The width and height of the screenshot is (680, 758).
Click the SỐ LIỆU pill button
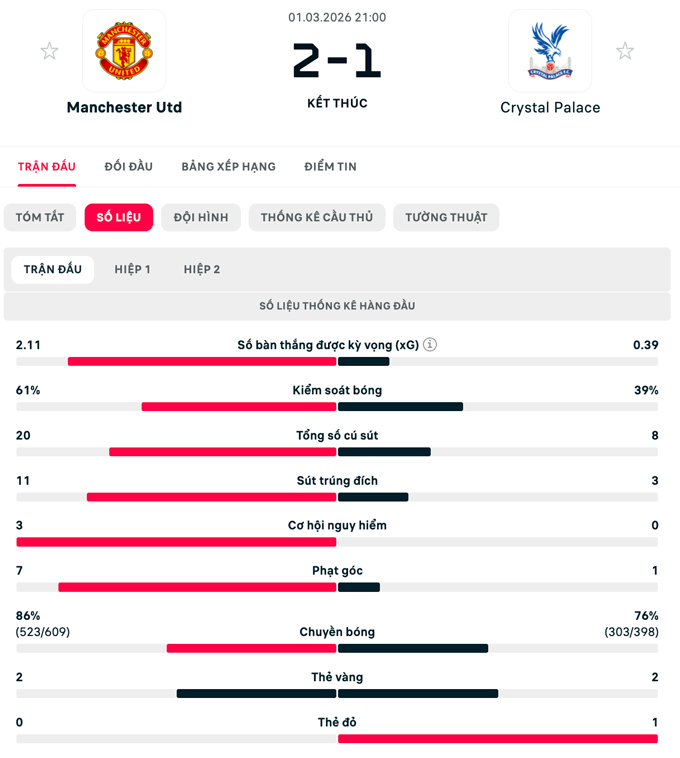(x=119, y=218)
